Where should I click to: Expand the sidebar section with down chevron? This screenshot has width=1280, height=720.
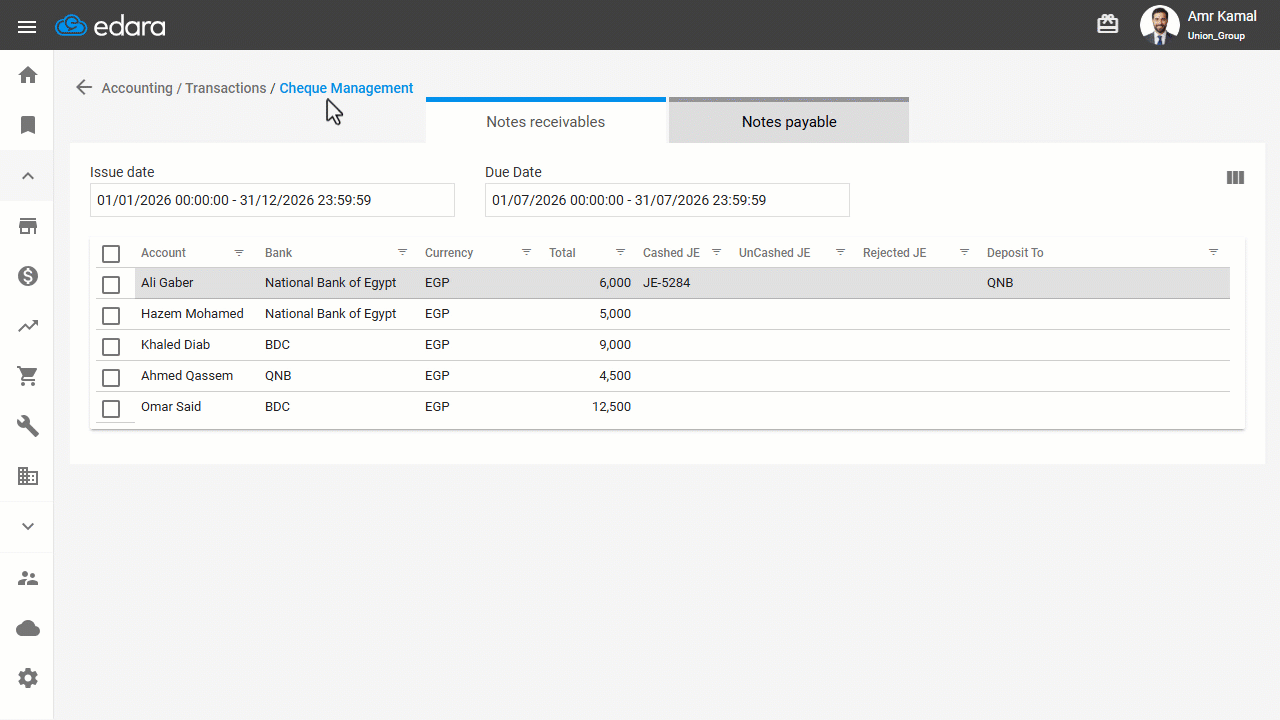pos(28,527)
